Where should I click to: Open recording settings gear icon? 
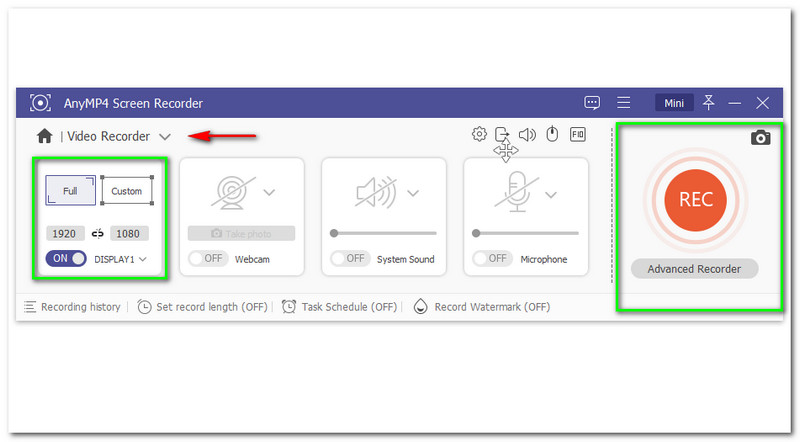[x=479, y=134]
